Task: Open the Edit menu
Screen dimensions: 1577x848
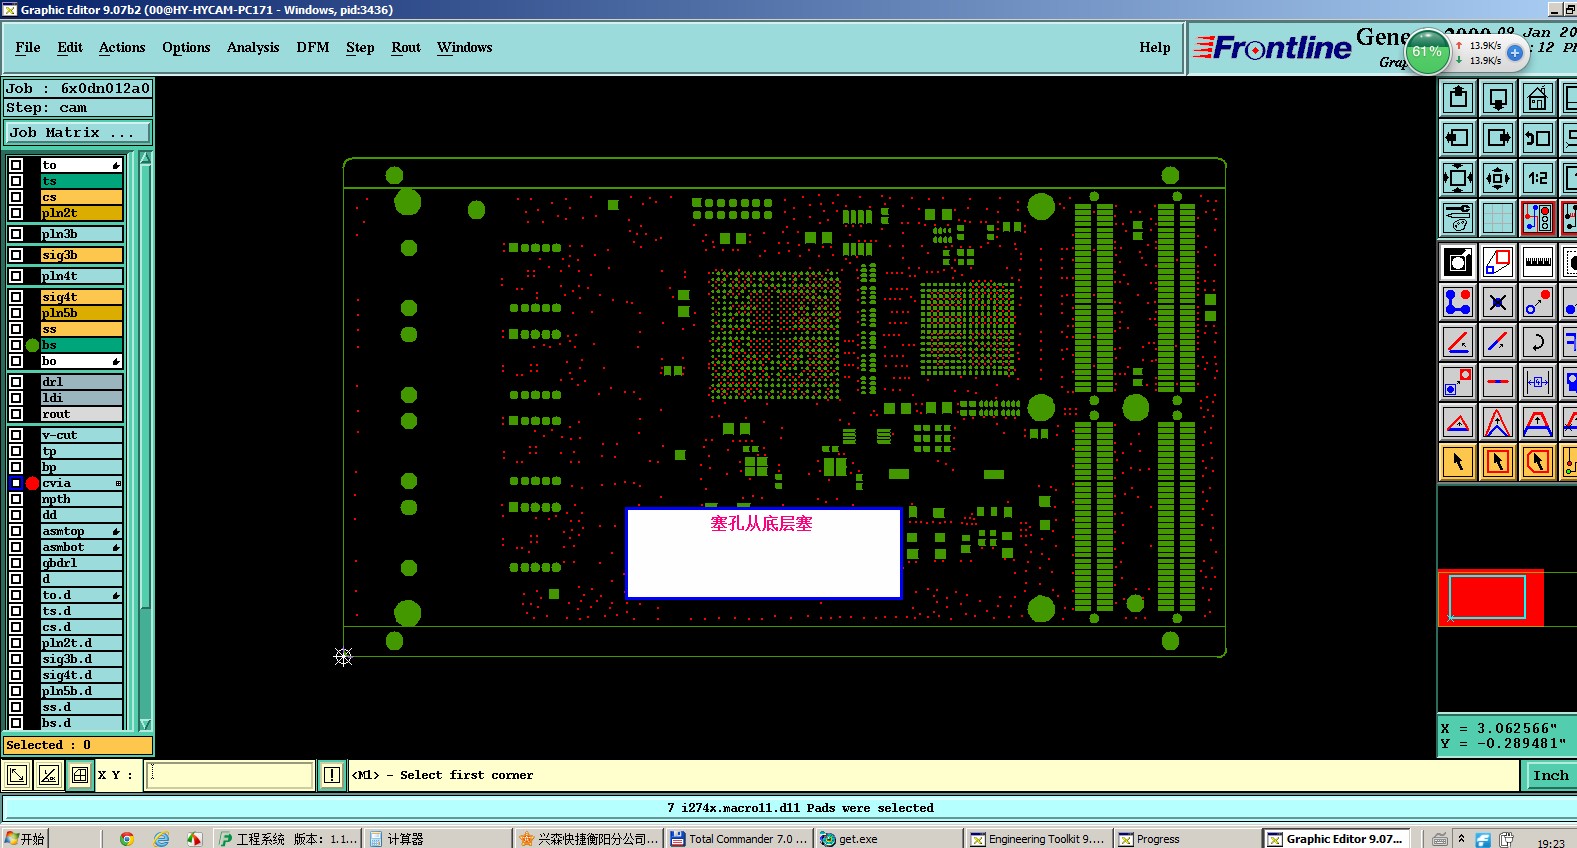Action: tap(70, 47)
